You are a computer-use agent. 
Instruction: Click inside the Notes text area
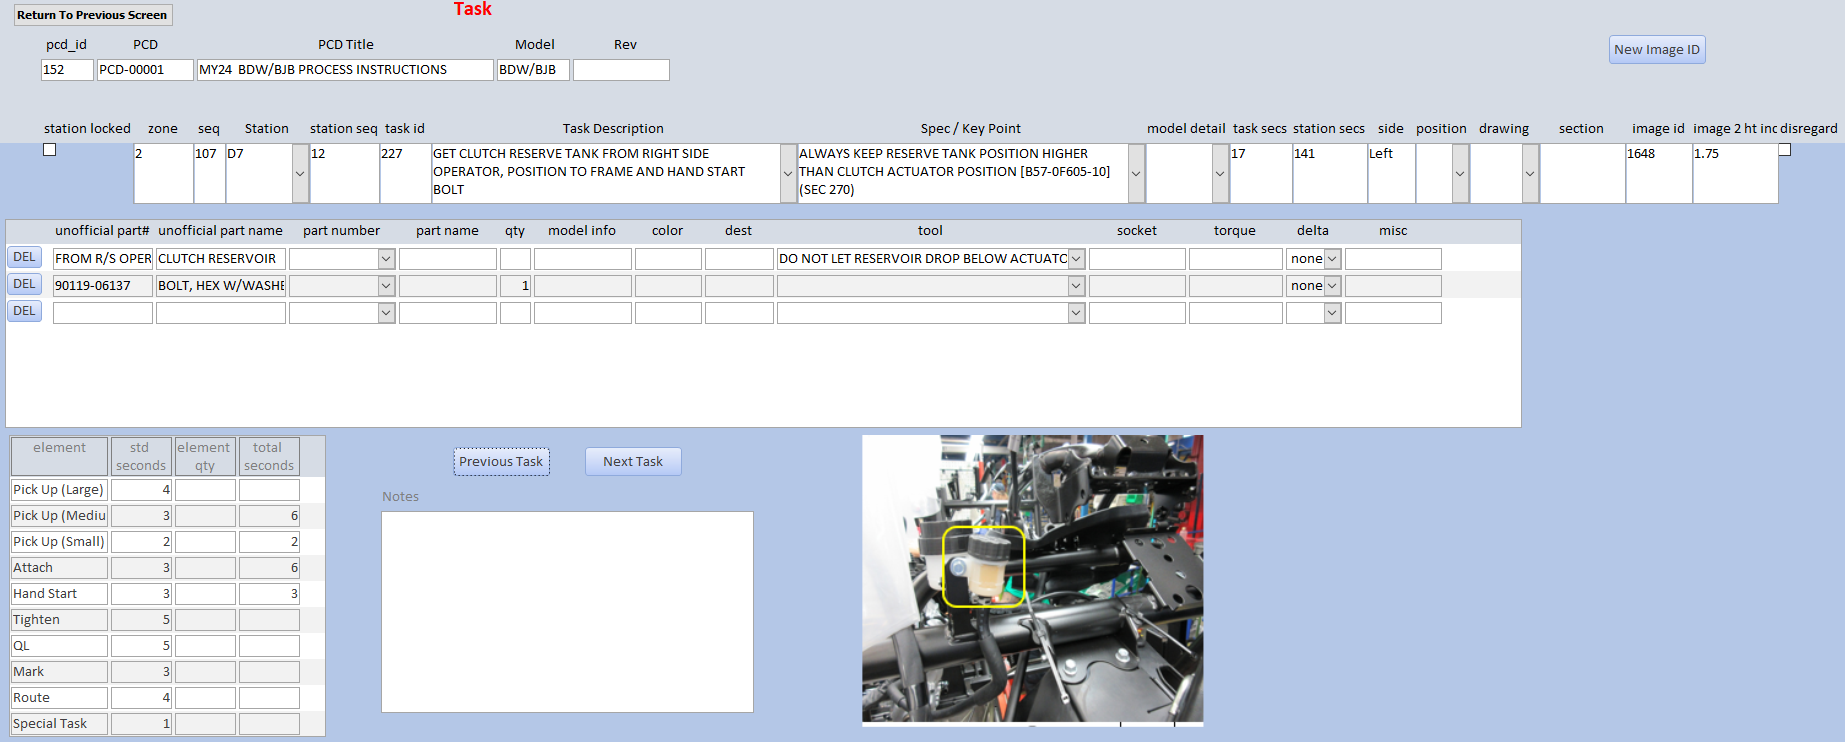coord(567,612)
